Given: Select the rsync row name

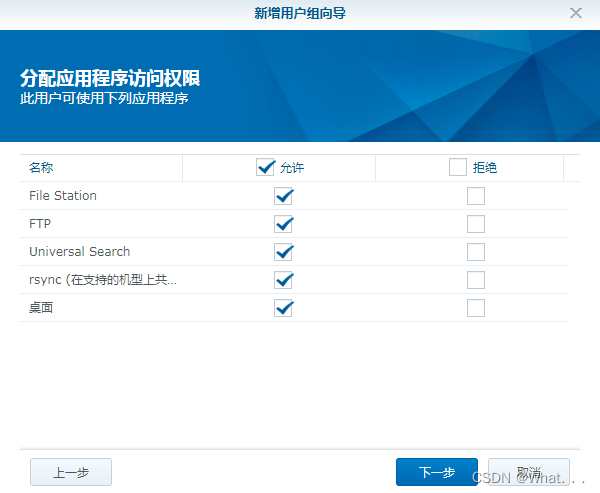Looking at the screenshot, I should point(103,280).
